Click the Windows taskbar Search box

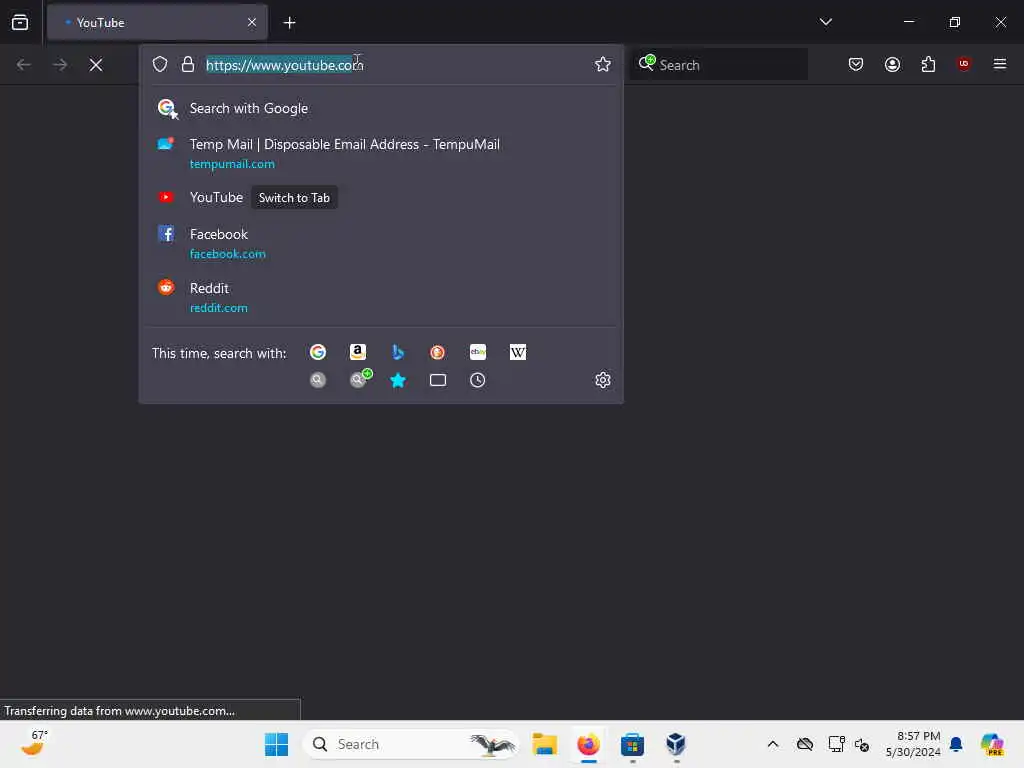pos(411,744)
